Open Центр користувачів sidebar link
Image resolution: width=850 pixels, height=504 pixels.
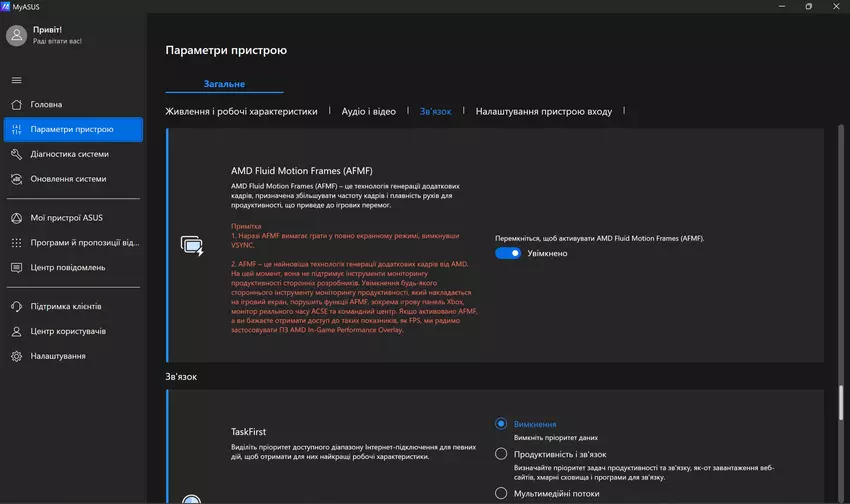click(x=68, y=331)
